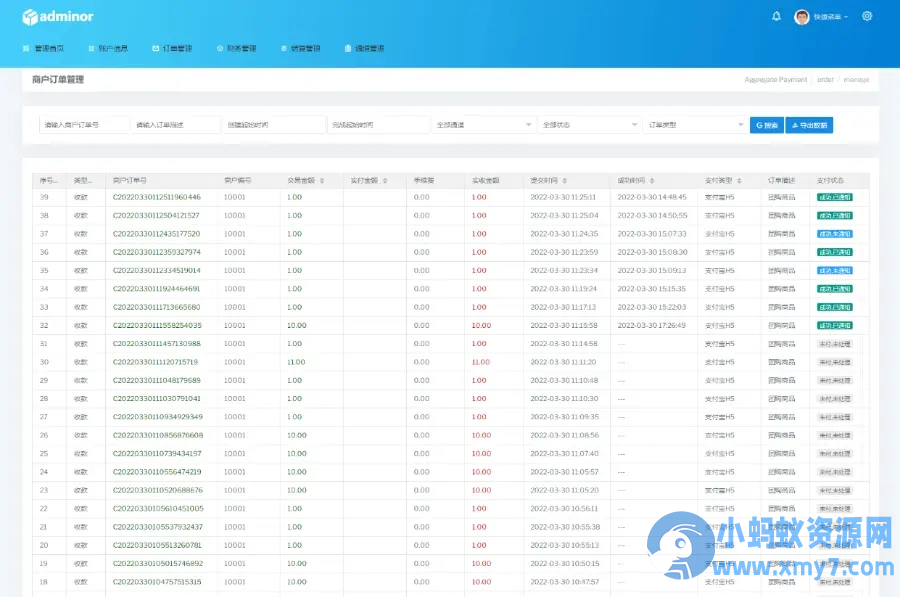Click gray status badge in row 26

point(835,435)
